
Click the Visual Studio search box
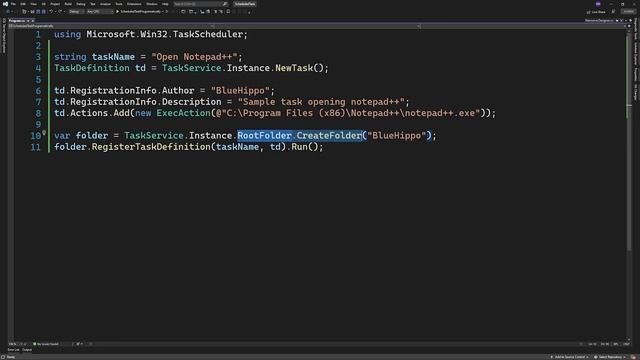tap(200, 4)
